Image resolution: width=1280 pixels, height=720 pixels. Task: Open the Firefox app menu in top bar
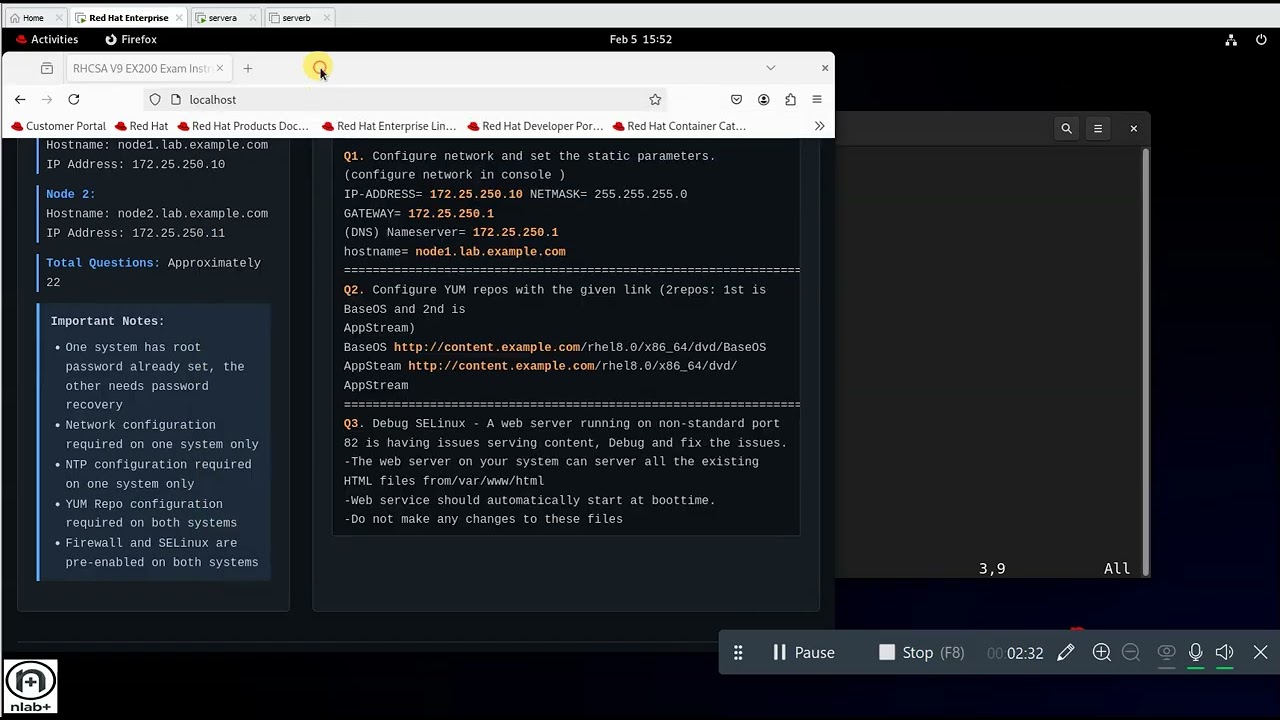[131, 39]
